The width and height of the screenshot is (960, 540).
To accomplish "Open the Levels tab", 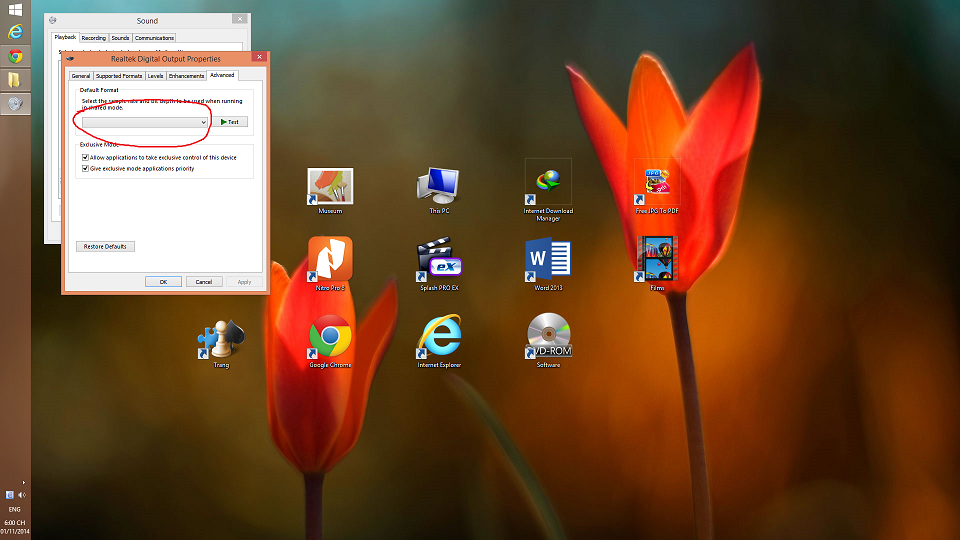I will 156,76.
